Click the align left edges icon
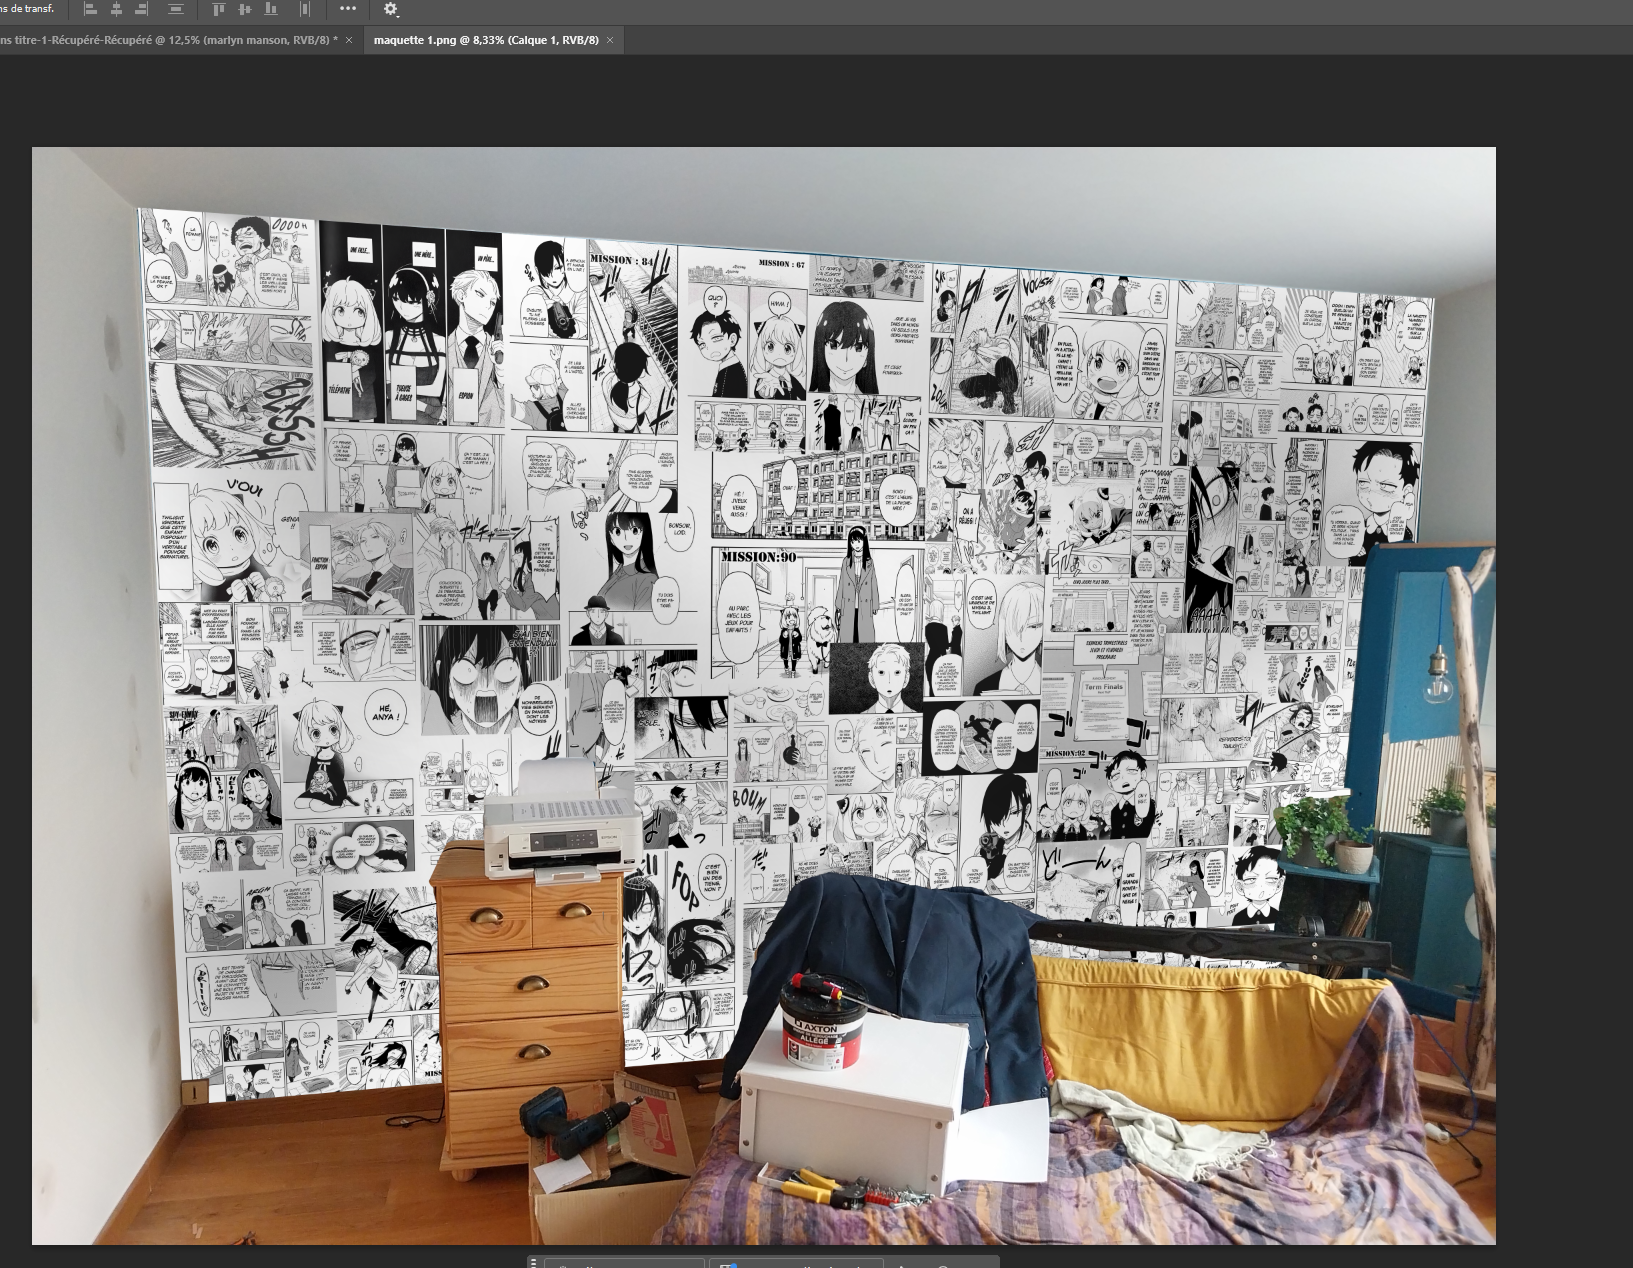1633x1268 pixels. pyautogui.click(x=90, y=9)
